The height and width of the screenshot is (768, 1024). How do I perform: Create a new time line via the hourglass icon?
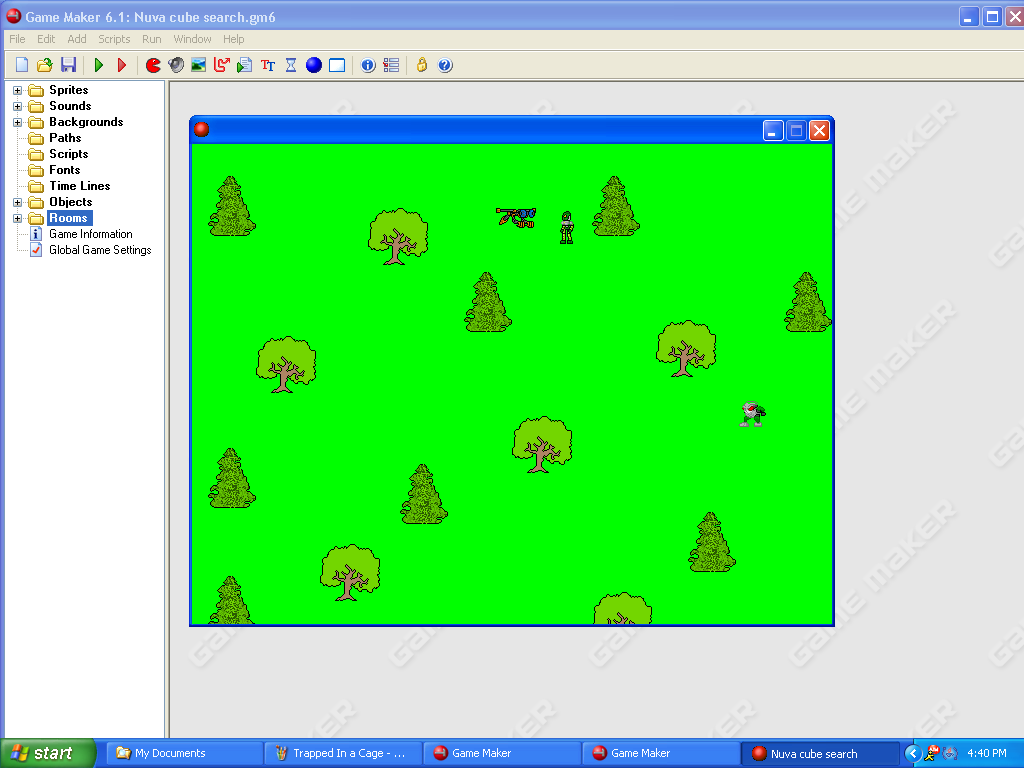(x=290, y=64)
